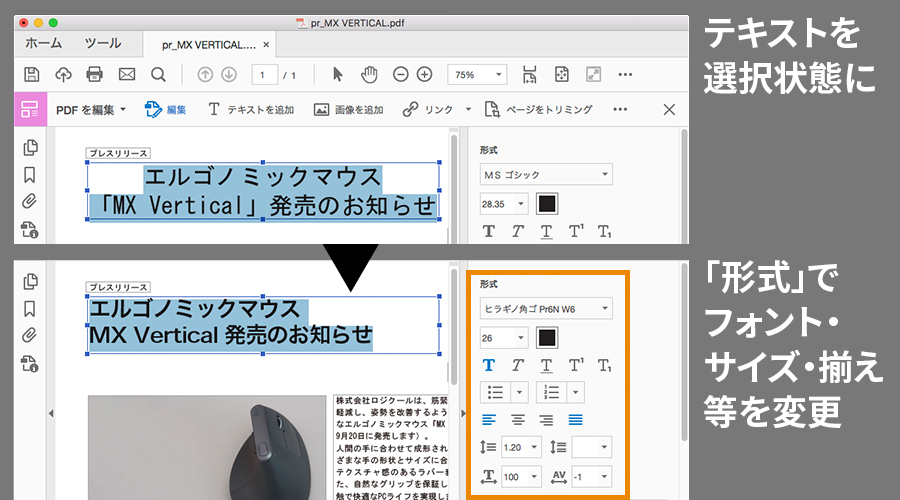The width and height of the screenshot is (900, 500).
Task: Click the bullet list icon
Action: (495, 393)
